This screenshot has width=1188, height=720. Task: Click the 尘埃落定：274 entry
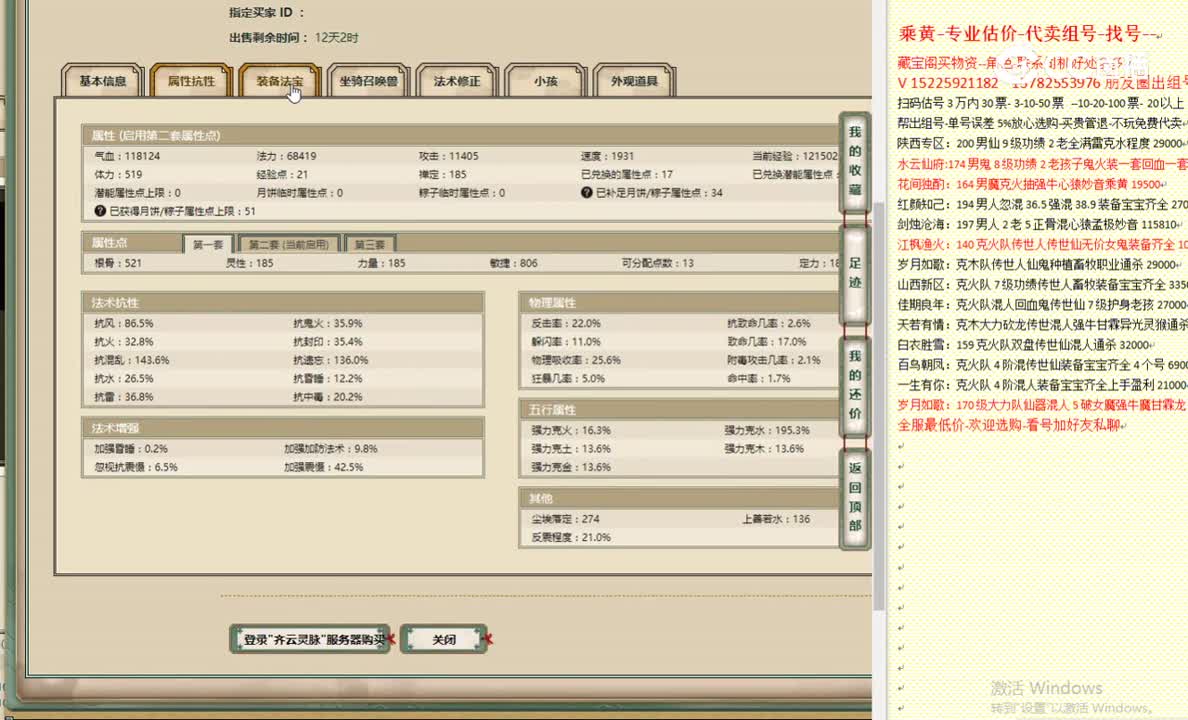click(x=565, y=519)
